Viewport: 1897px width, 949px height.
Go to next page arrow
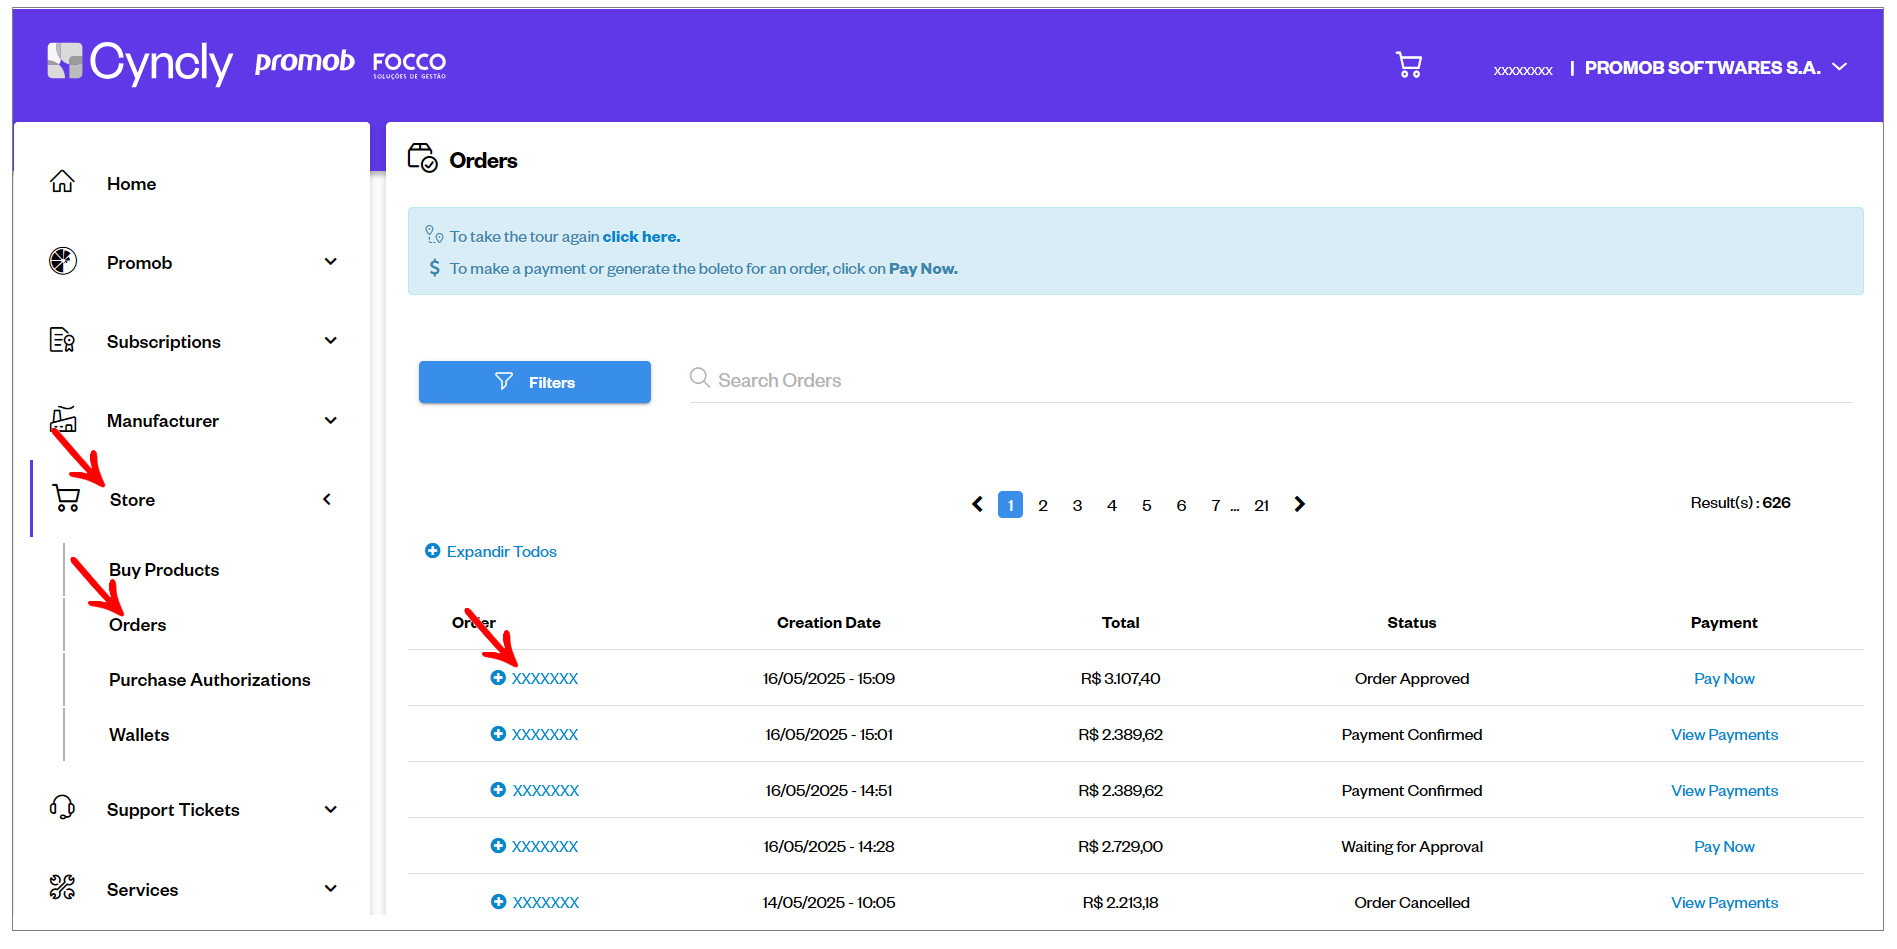1299,504
